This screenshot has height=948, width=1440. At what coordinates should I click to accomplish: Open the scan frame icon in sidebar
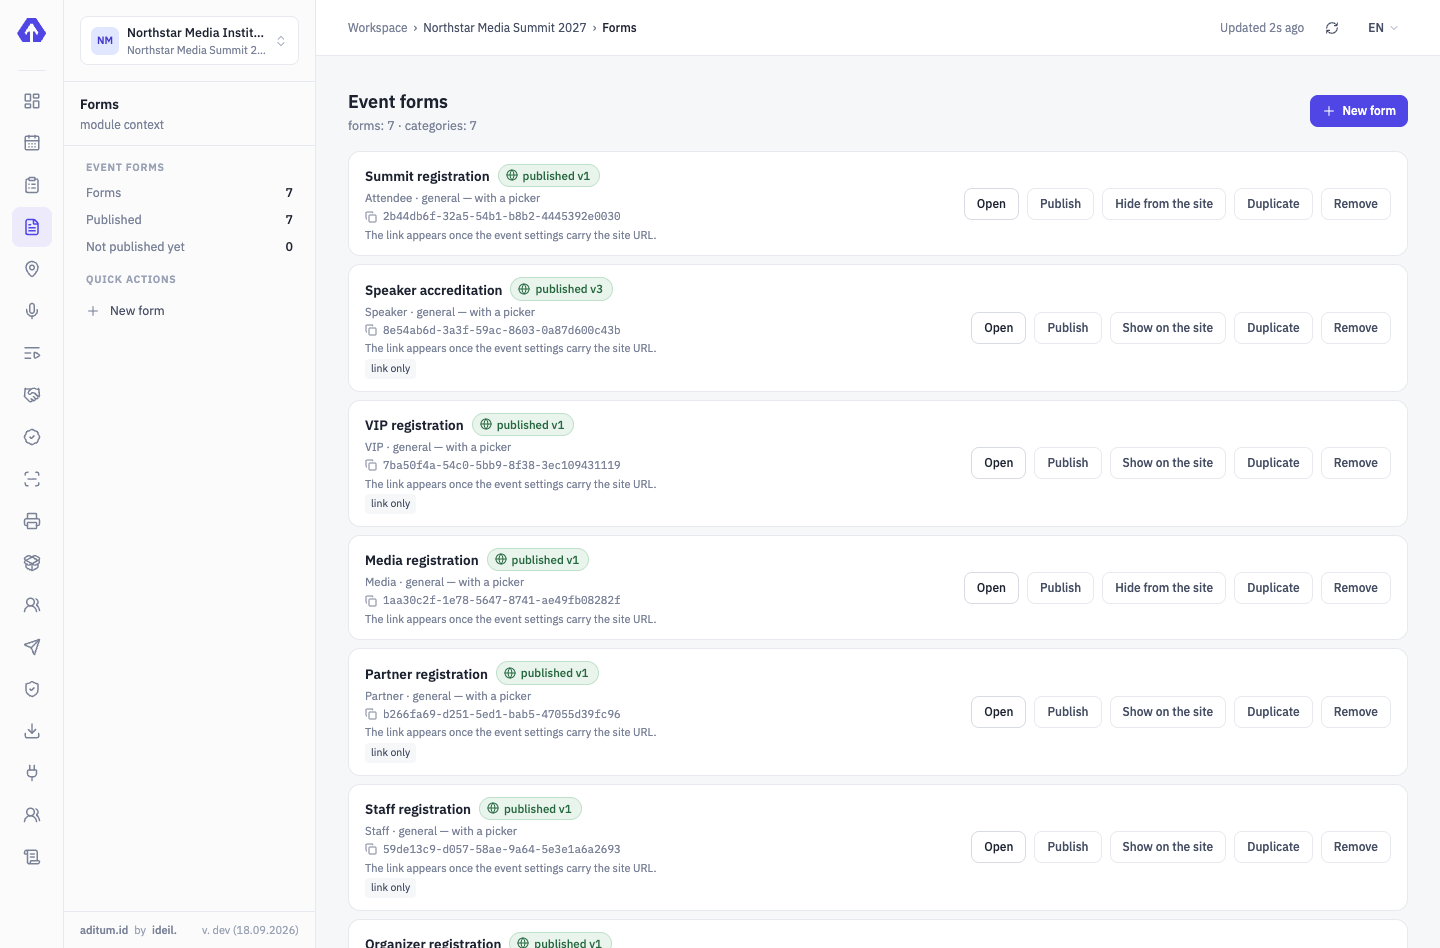point(32,479)
